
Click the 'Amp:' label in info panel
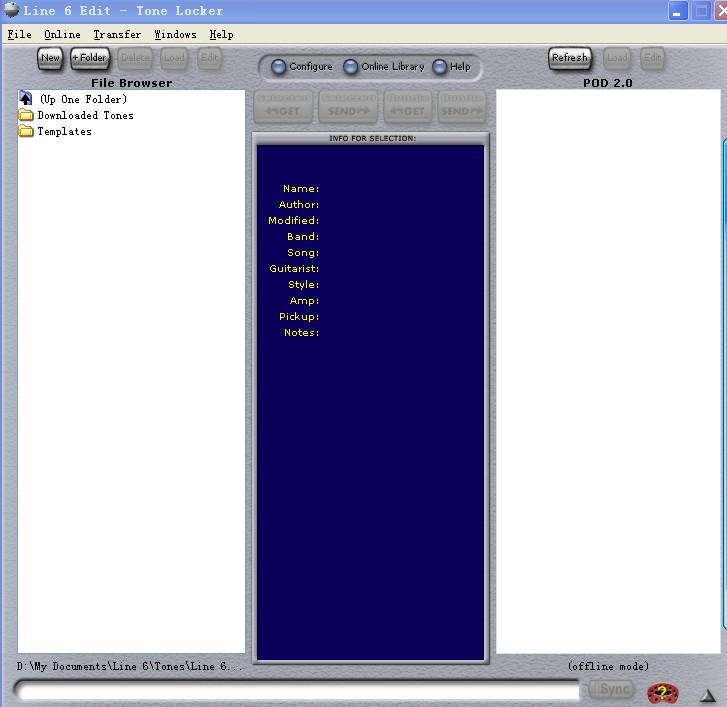tap(304, 300)
